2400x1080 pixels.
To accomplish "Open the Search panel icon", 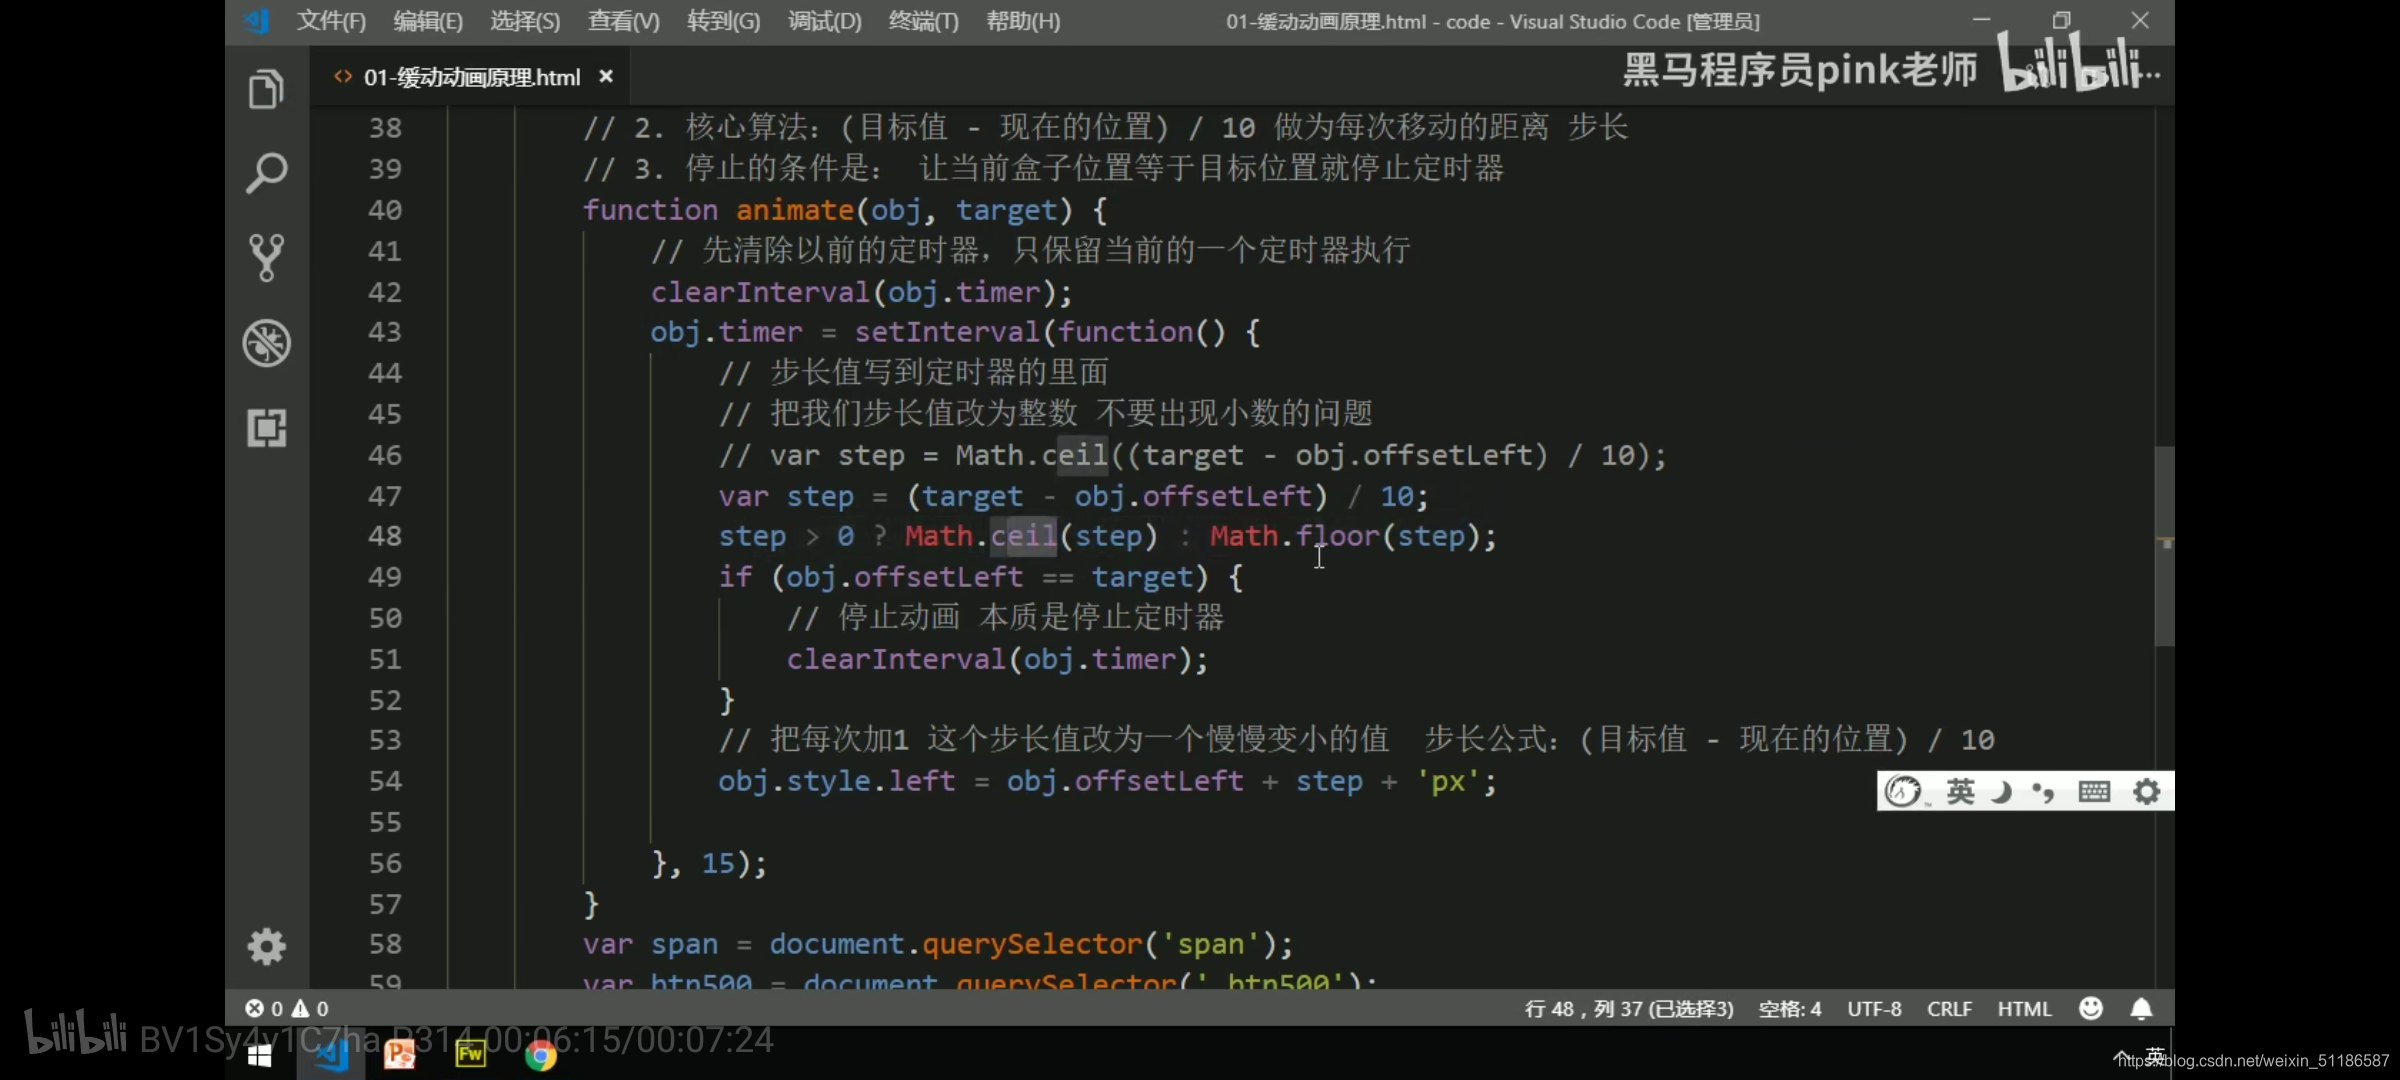I will [266, 173].
